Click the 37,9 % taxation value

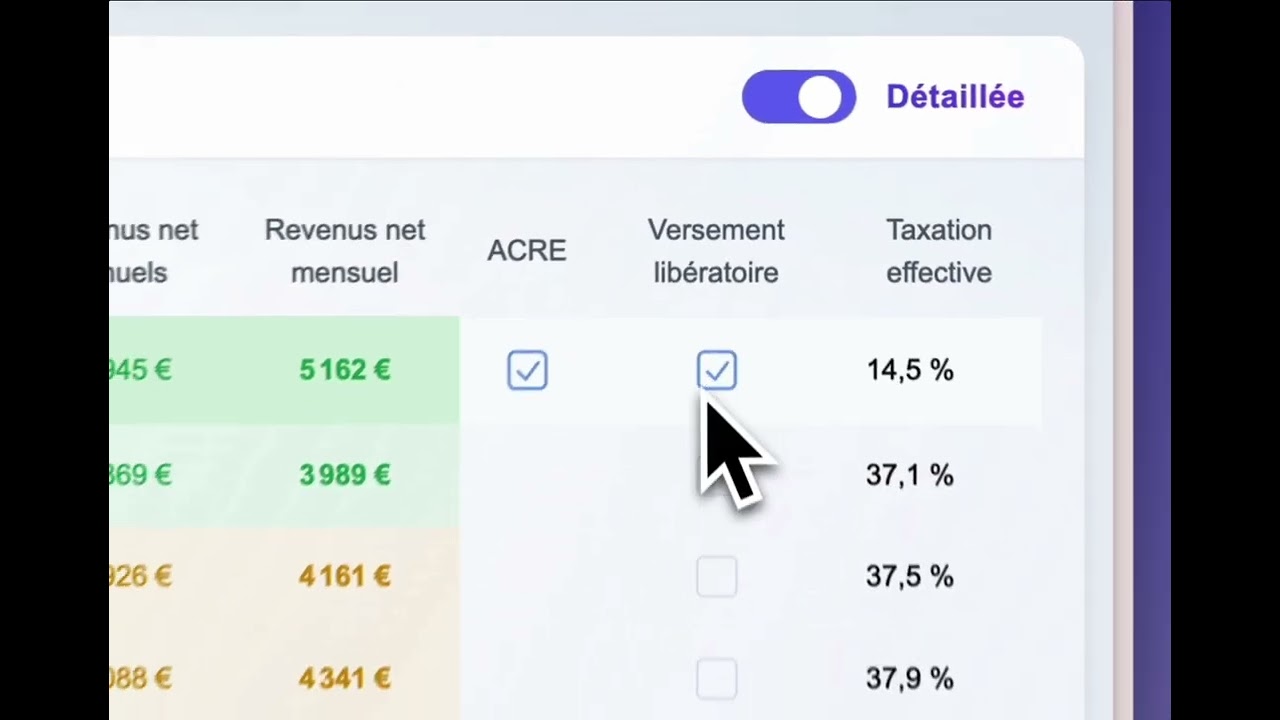(910, 679)
